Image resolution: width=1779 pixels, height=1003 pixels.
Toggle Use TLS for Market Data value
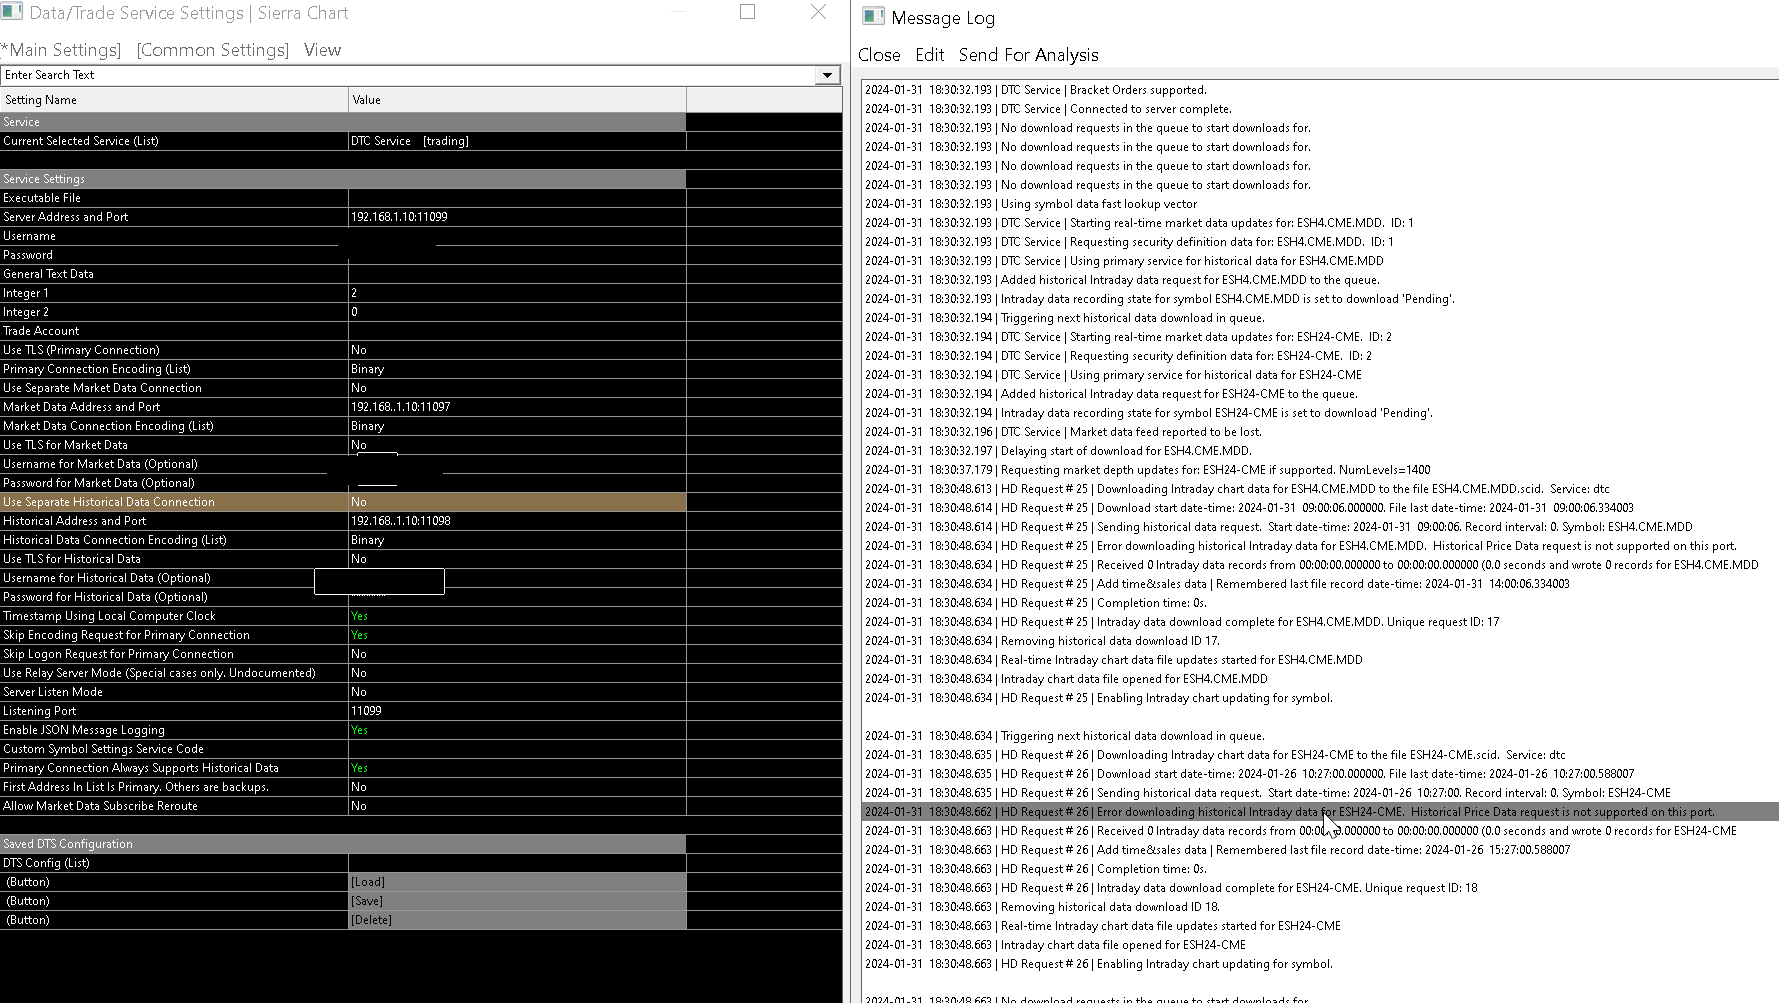pos(517,445)
